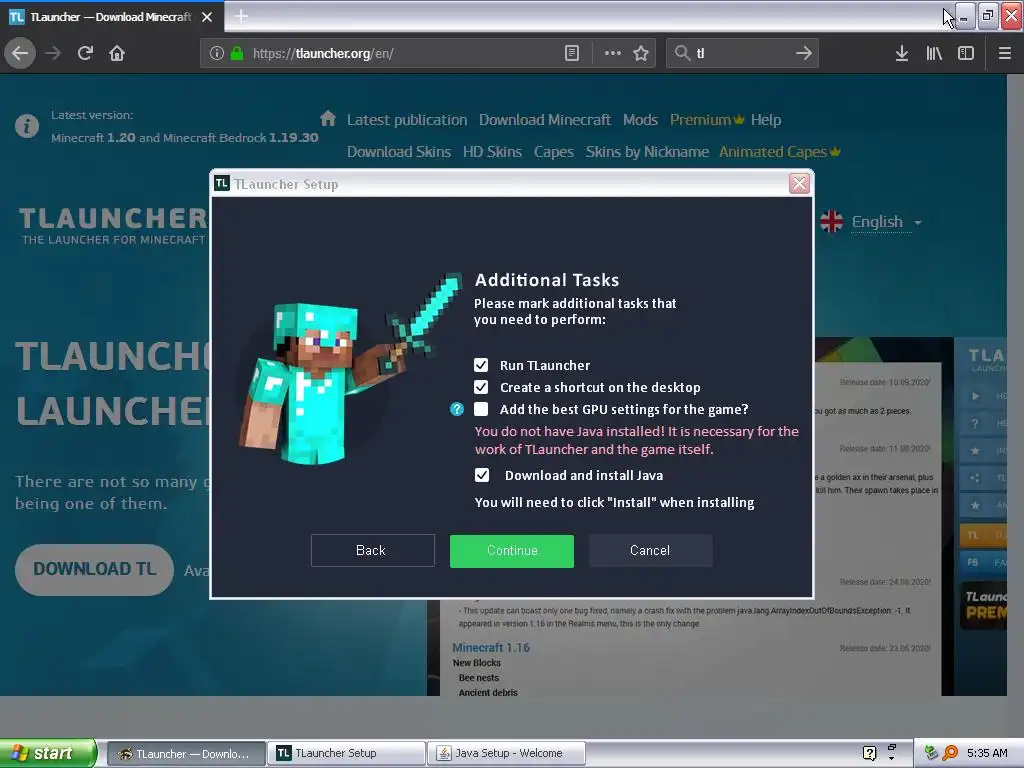Toggle the Firefox sidebar icon
This screenshot has height=768, width=1024.
coord(966,53)
